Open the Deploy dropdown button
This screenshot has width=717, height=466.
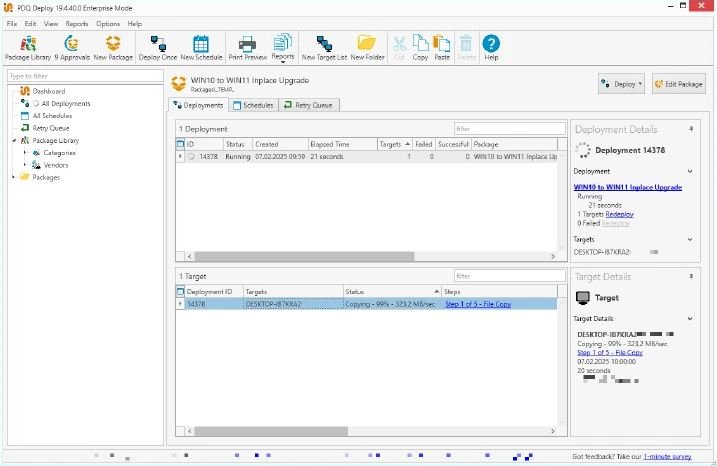click(621, 84)
